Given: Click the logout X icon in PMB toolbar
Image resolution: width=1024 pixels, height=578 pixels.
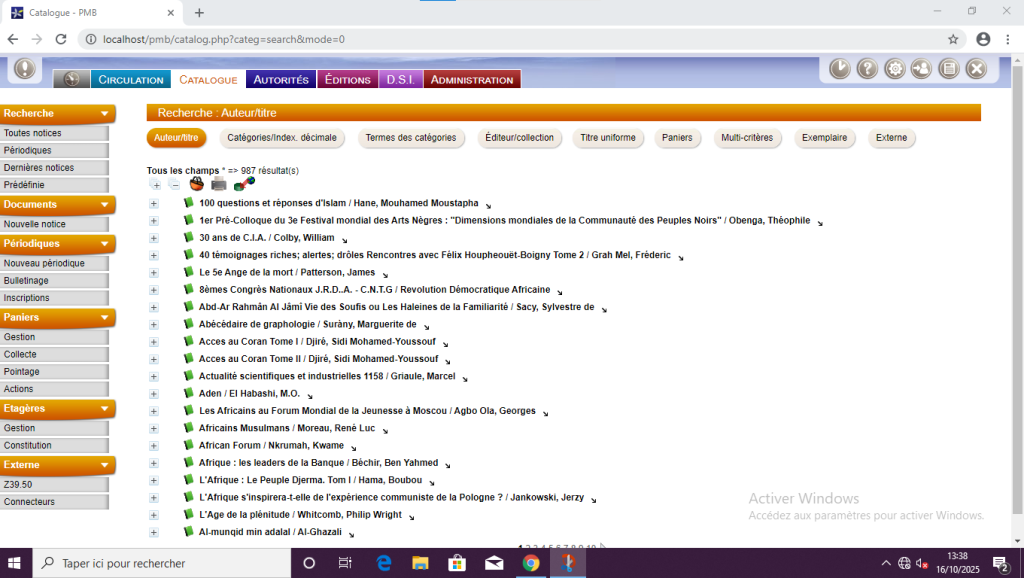Looking at the screenshot, I should [976, 69].
